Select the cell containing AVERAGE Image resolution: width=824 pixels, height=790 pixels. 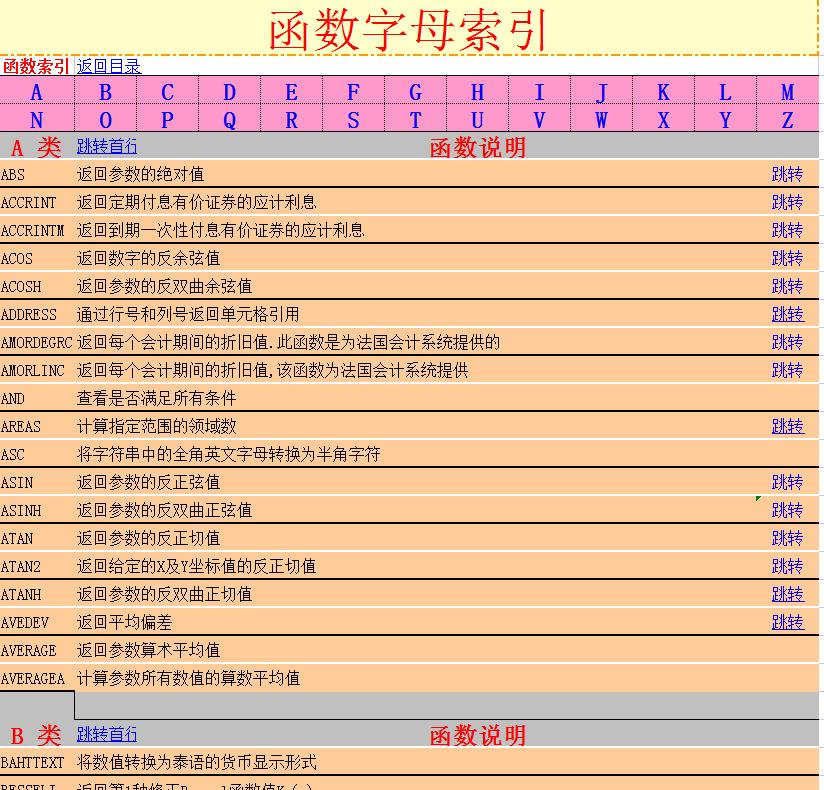[x=36, y=650]
